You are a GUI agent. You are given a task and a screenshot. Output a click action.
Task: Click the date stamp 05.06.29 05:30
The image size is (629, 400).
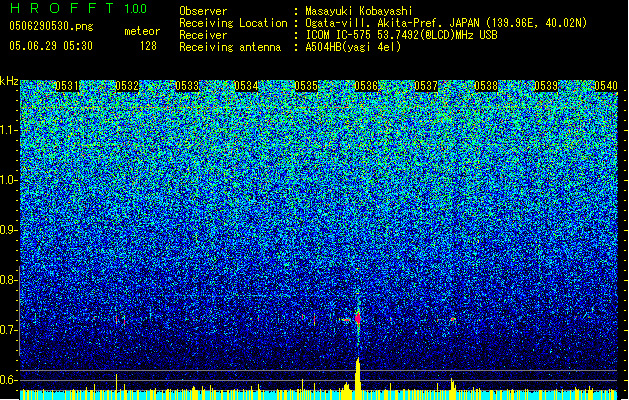pyautogui.click(x=51, y=46)
